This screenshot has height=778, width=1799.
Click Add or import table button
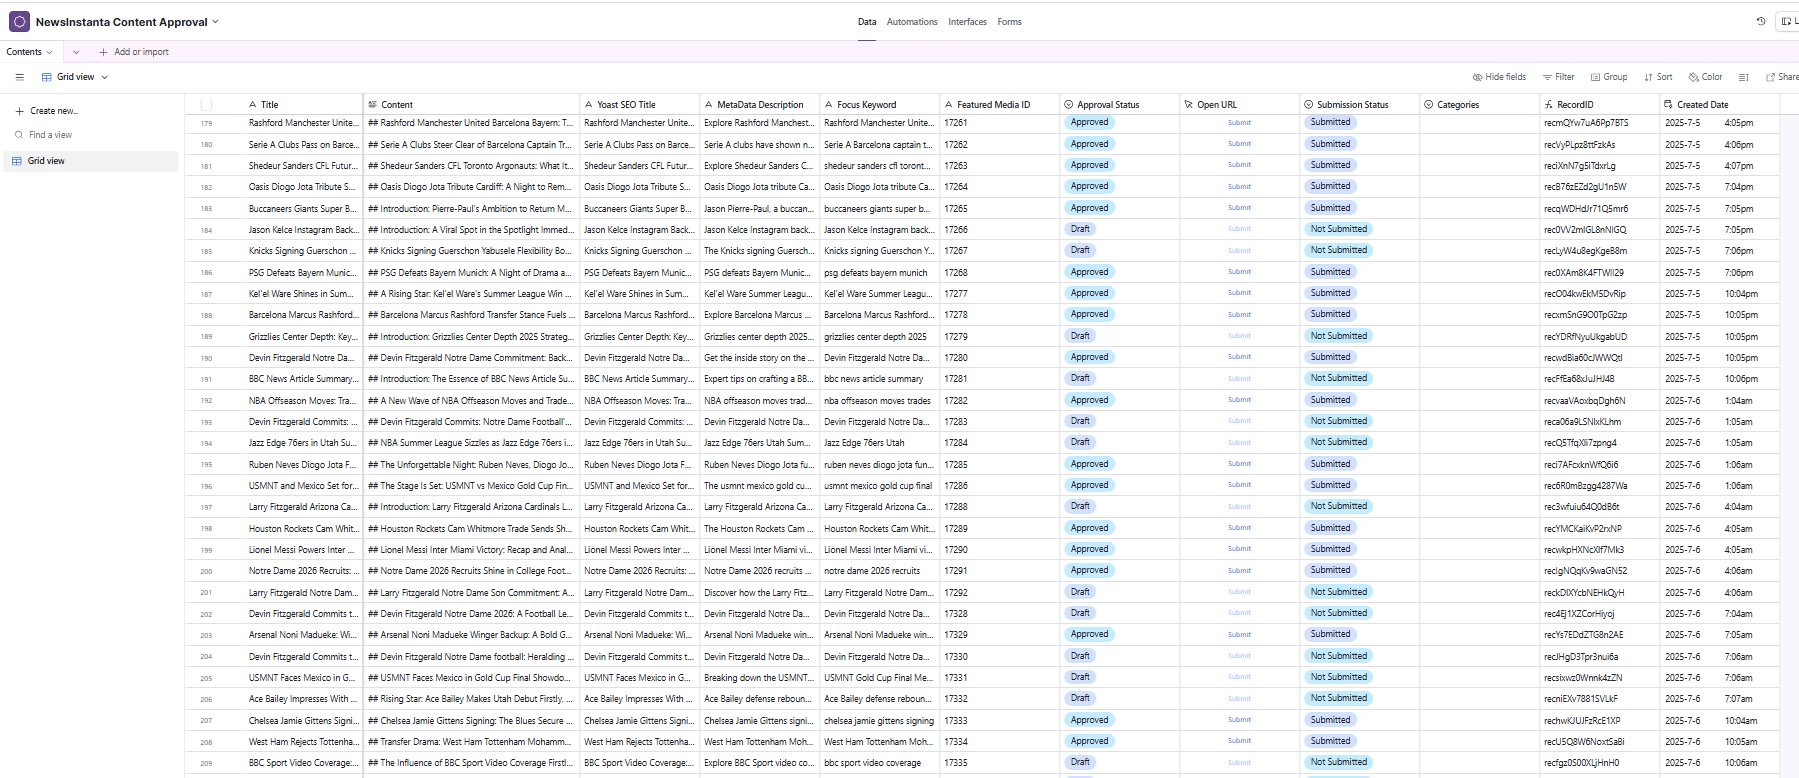134,52
